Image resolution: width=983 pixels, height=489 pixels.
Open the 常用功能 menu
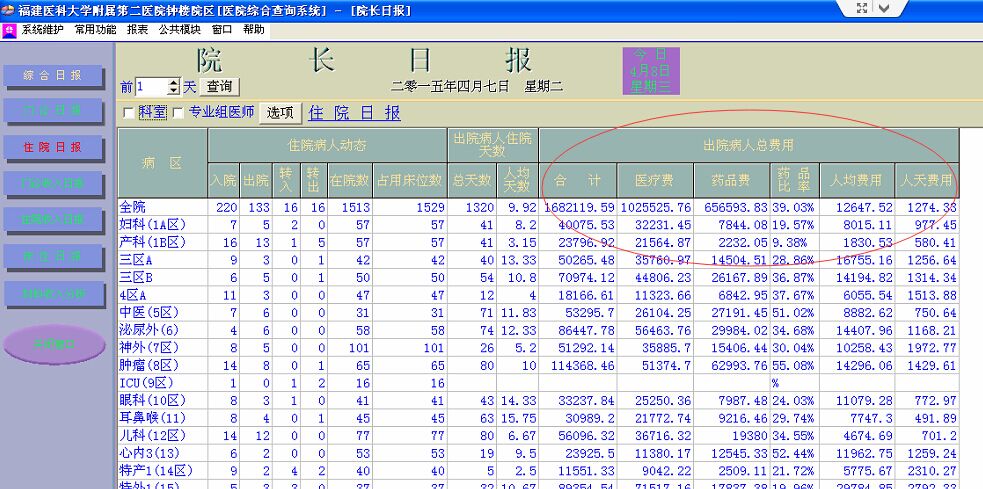[95, 29]
